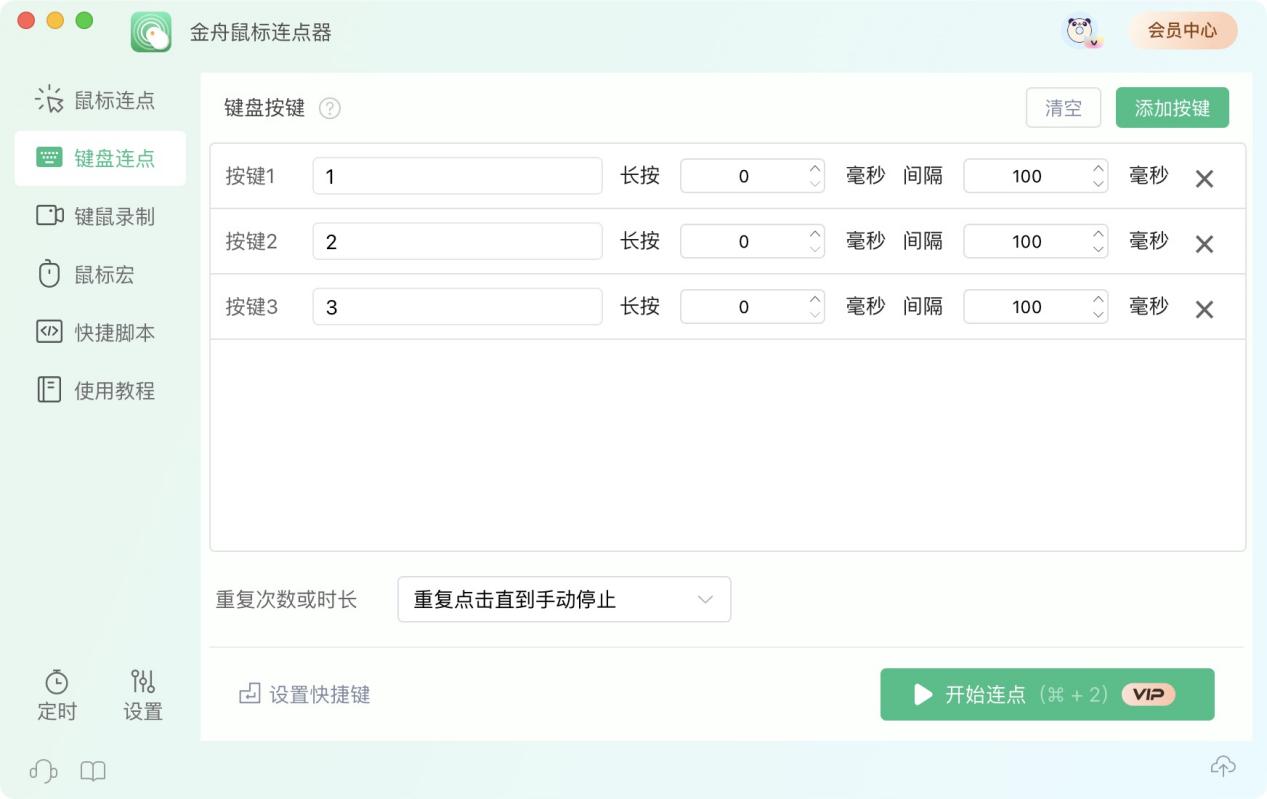Screen dimensions: 1267x799
Task: Click the 金舟鼠标连点器 app logo
Action: 151,32
